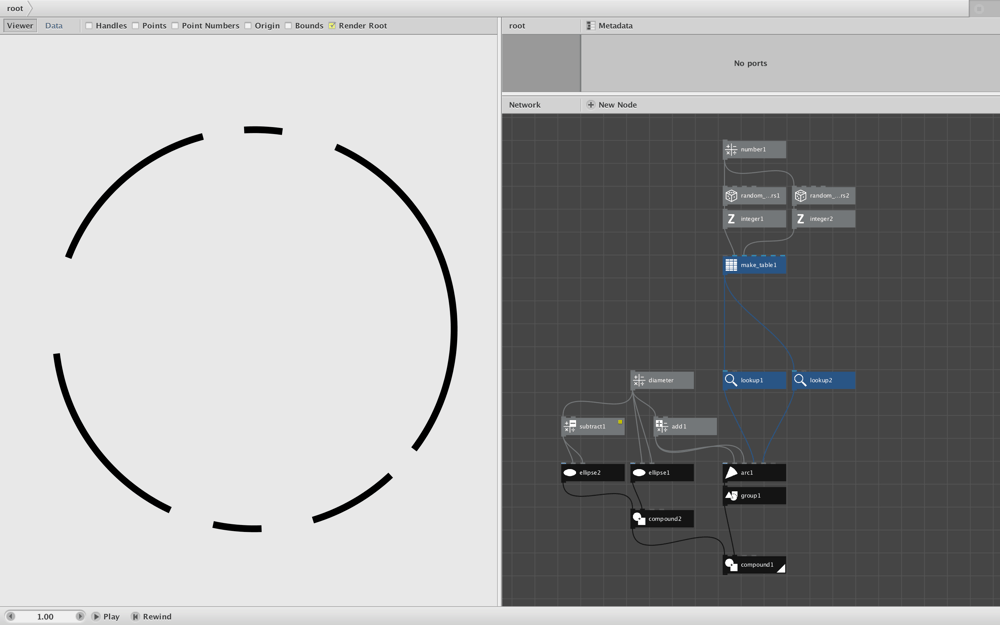Toggle the Bounds checkbox
The width and height of the screenshot is (1000, 625).
pyautogui.click(x=288, y=26)
